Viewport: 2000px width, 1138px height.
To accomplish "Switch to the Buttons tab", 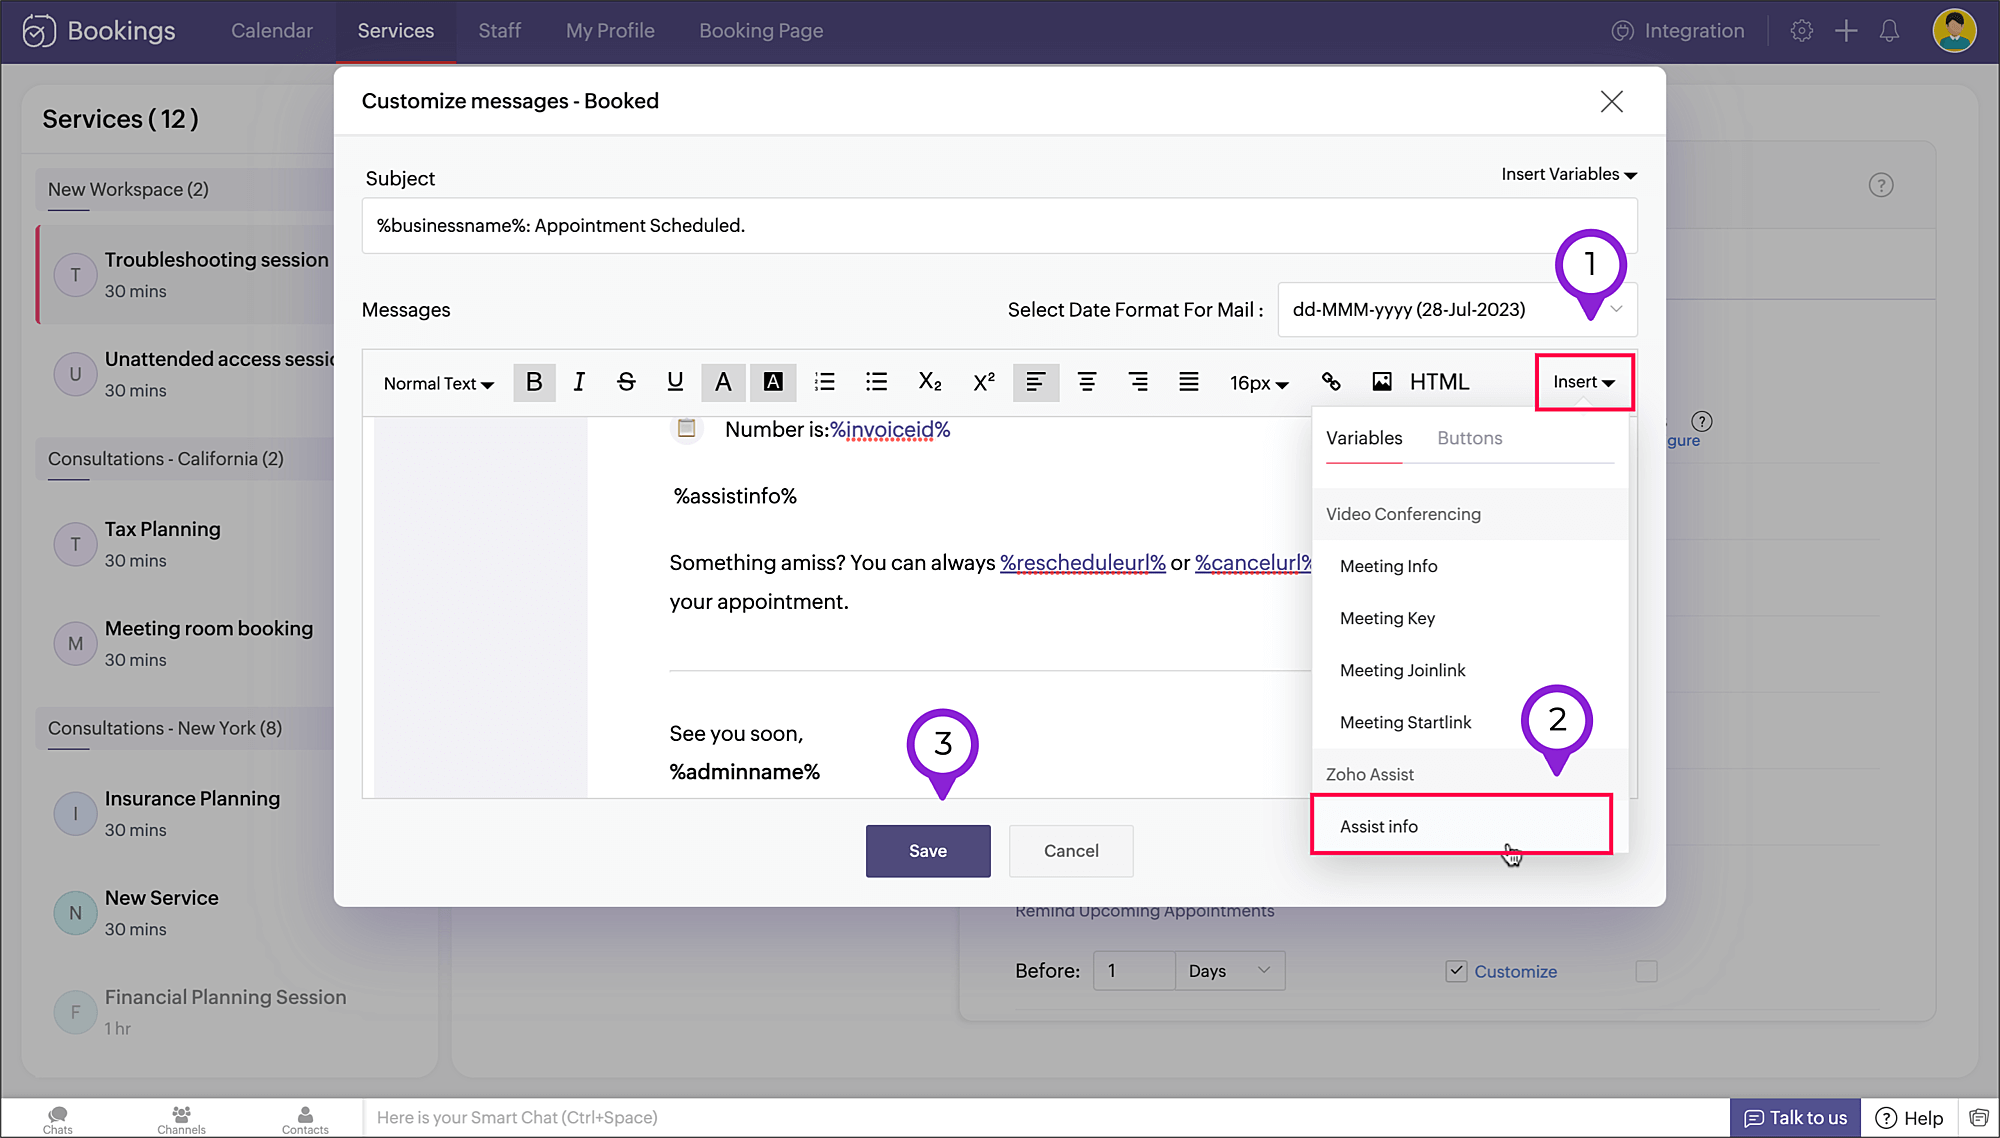I will [1469, 438].
